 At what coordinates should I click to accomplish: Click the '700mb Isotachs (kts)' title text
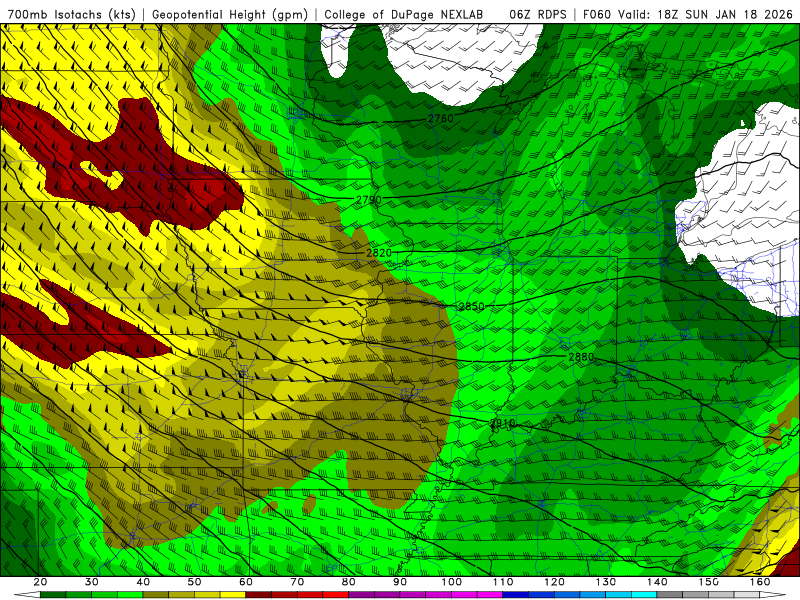click(x=71, y=14)
